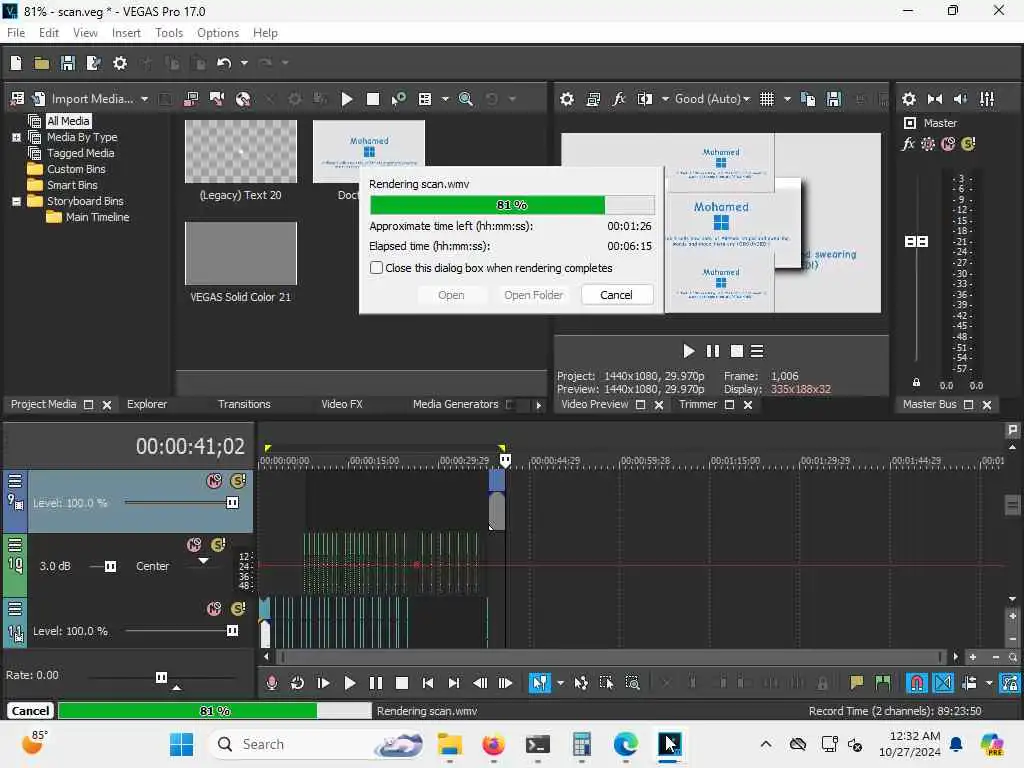Open Firefox from the taskbar
1024x768 pixels.
tap(494, 744)
